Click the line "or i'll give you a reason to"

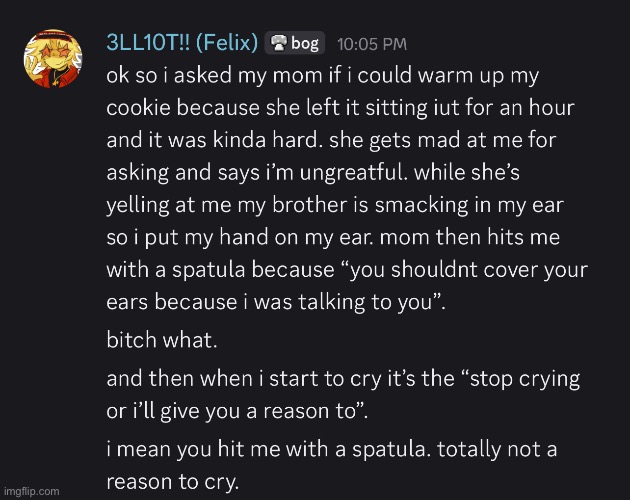237,412
